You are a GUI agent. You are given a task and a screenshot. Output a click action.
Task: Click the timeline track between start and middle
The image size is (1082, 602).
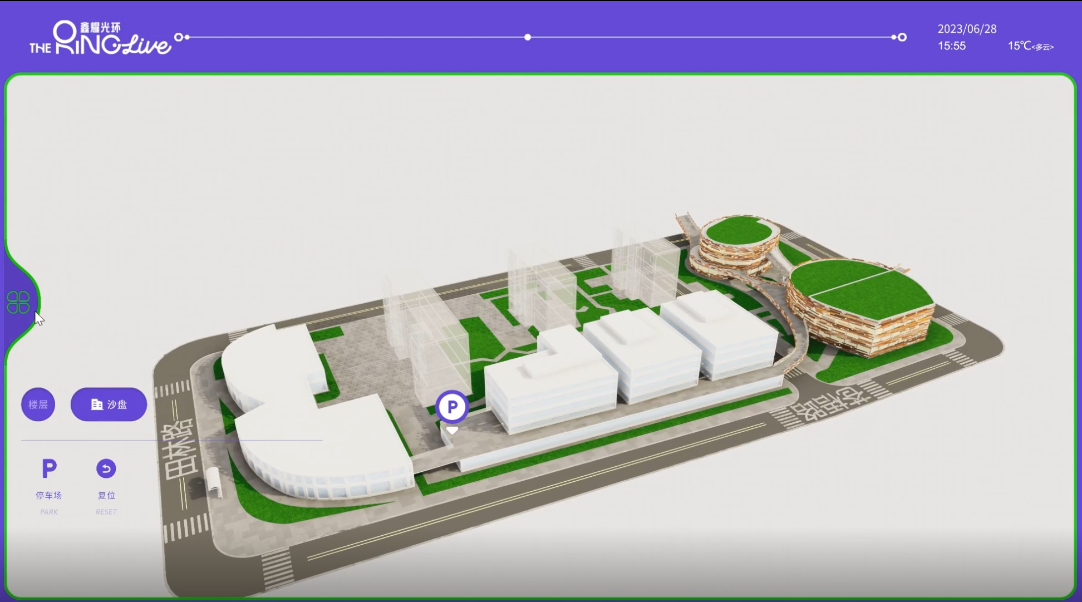355,38
